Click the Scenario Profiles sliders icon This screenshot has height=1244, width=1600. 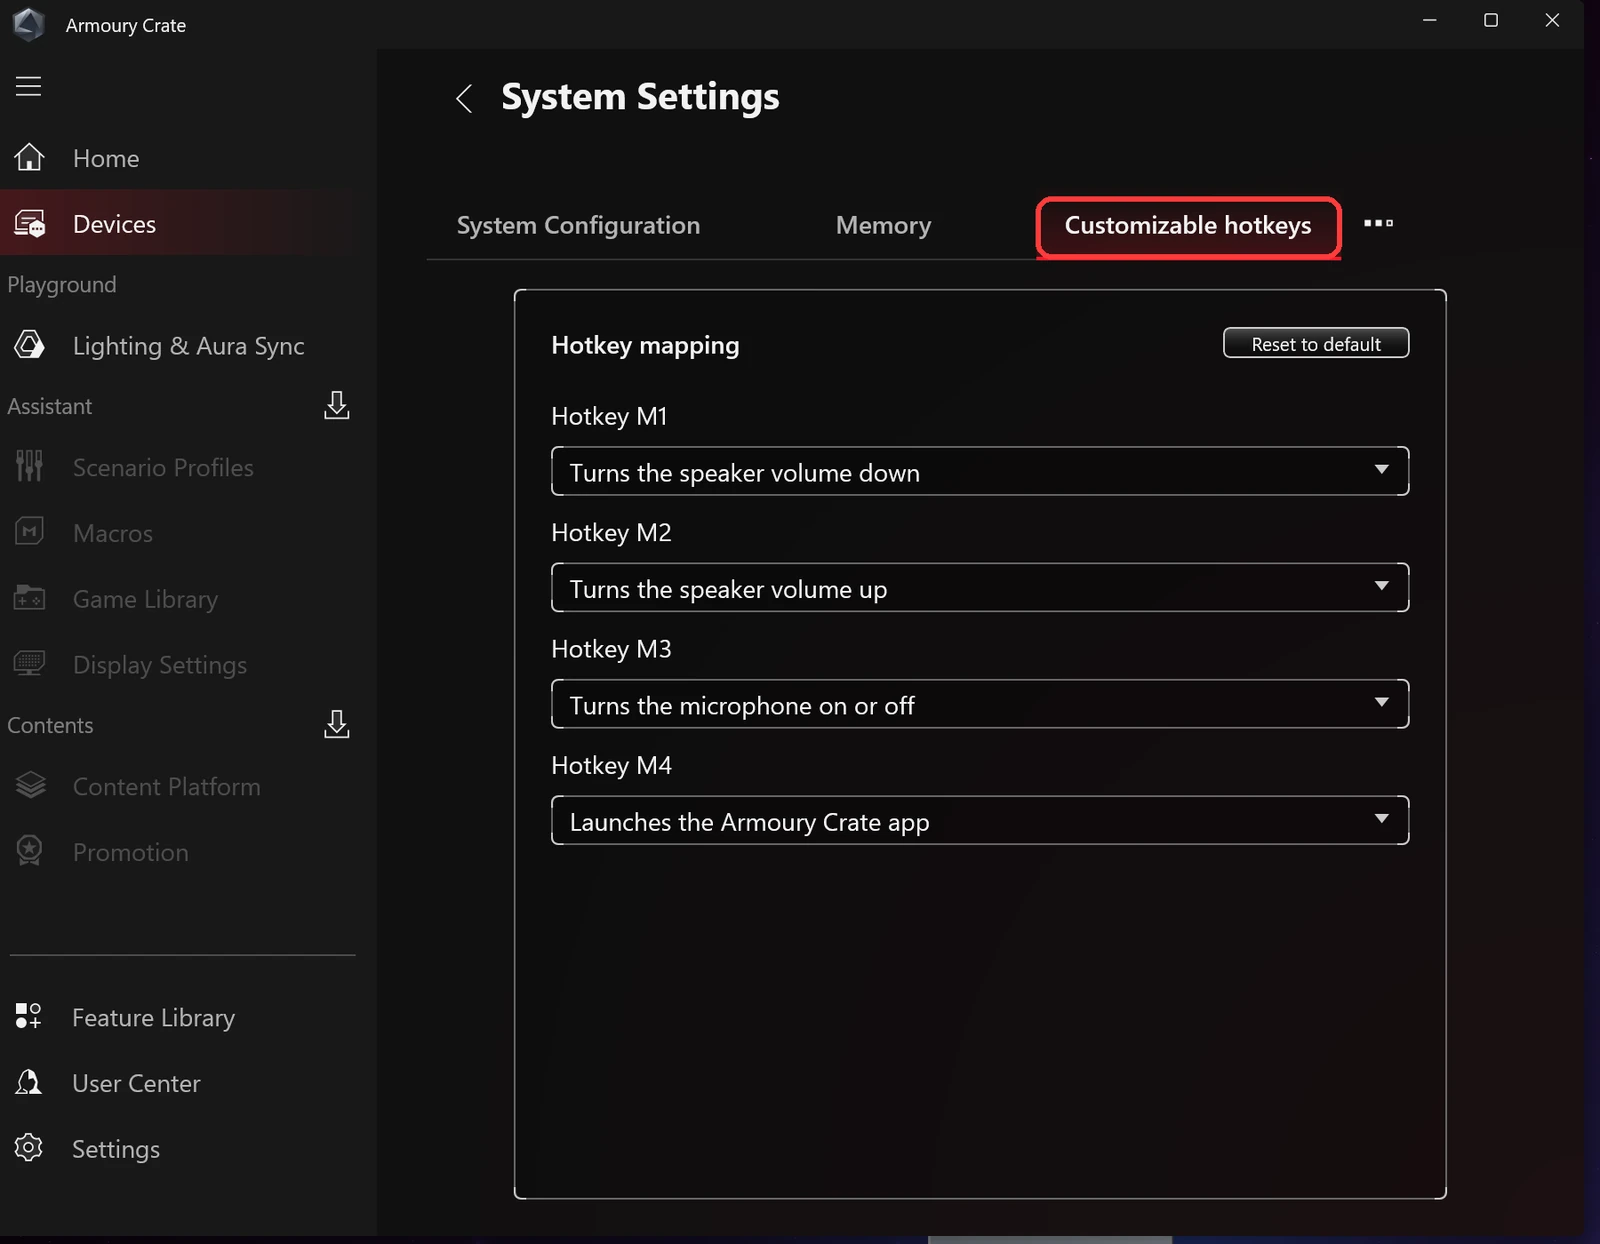pos(29,466)
